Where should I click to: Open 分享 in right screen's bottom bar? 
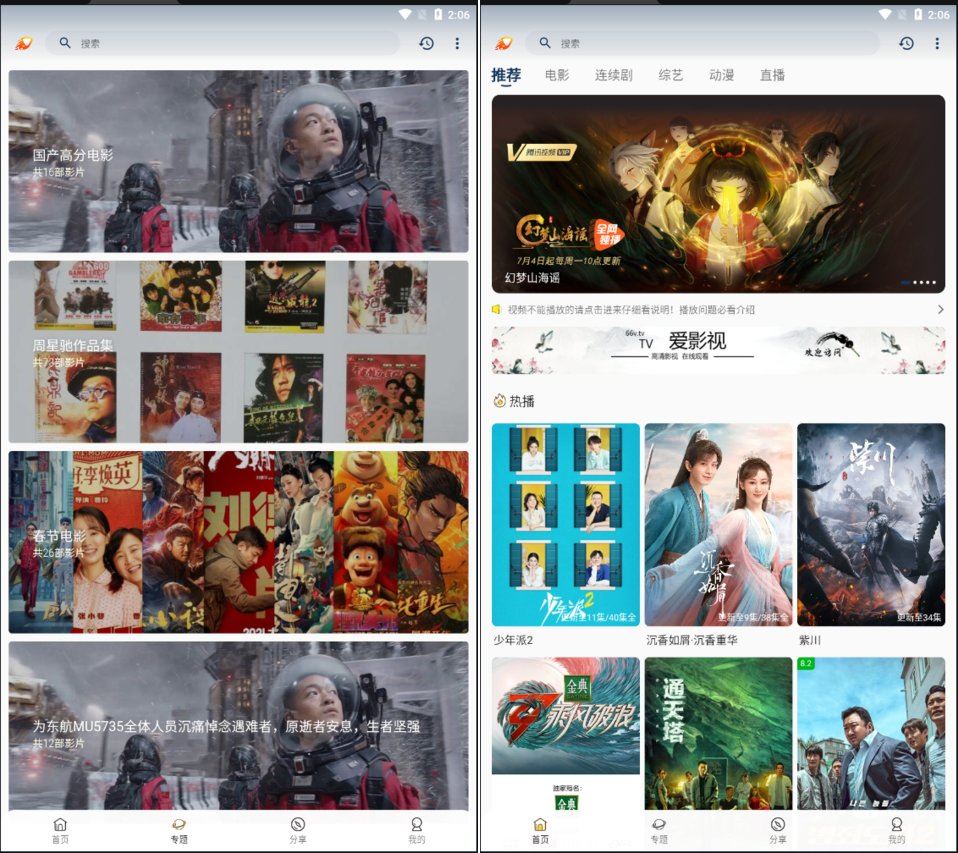point(778,831)
